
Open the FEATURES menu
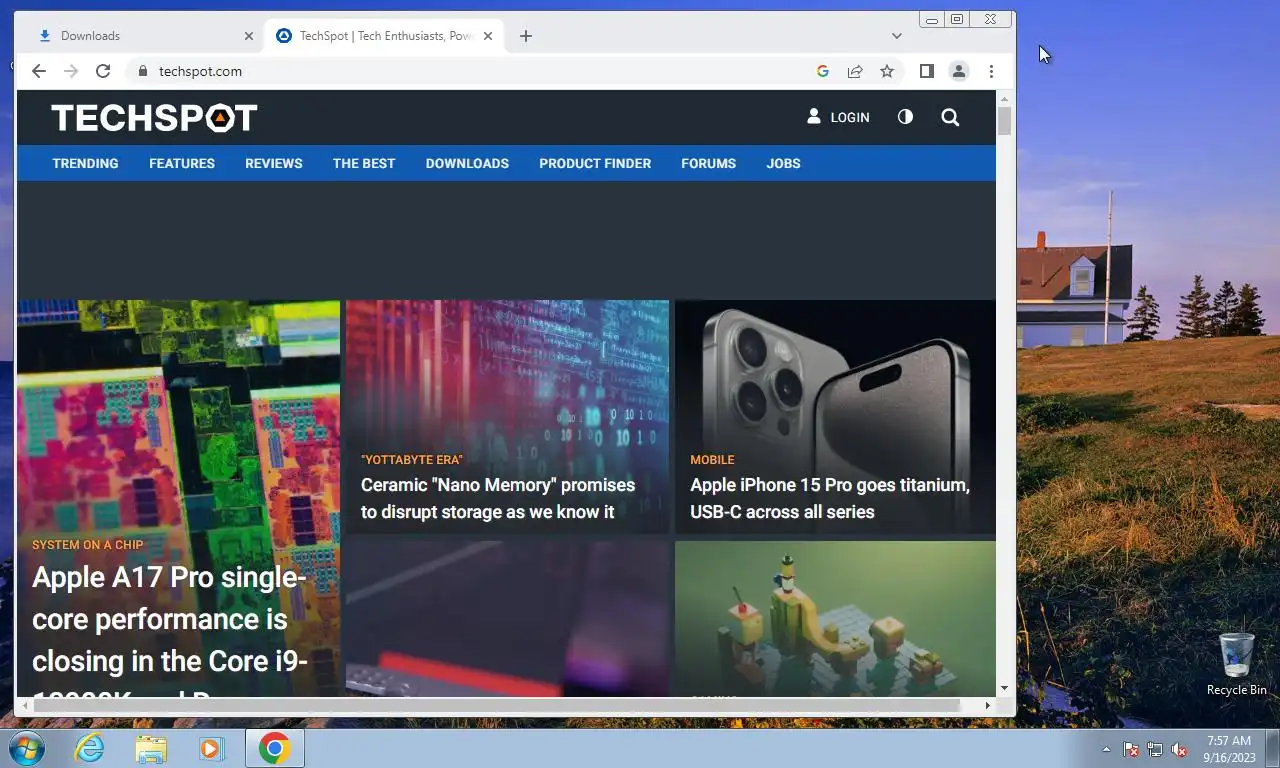[182, 163]
